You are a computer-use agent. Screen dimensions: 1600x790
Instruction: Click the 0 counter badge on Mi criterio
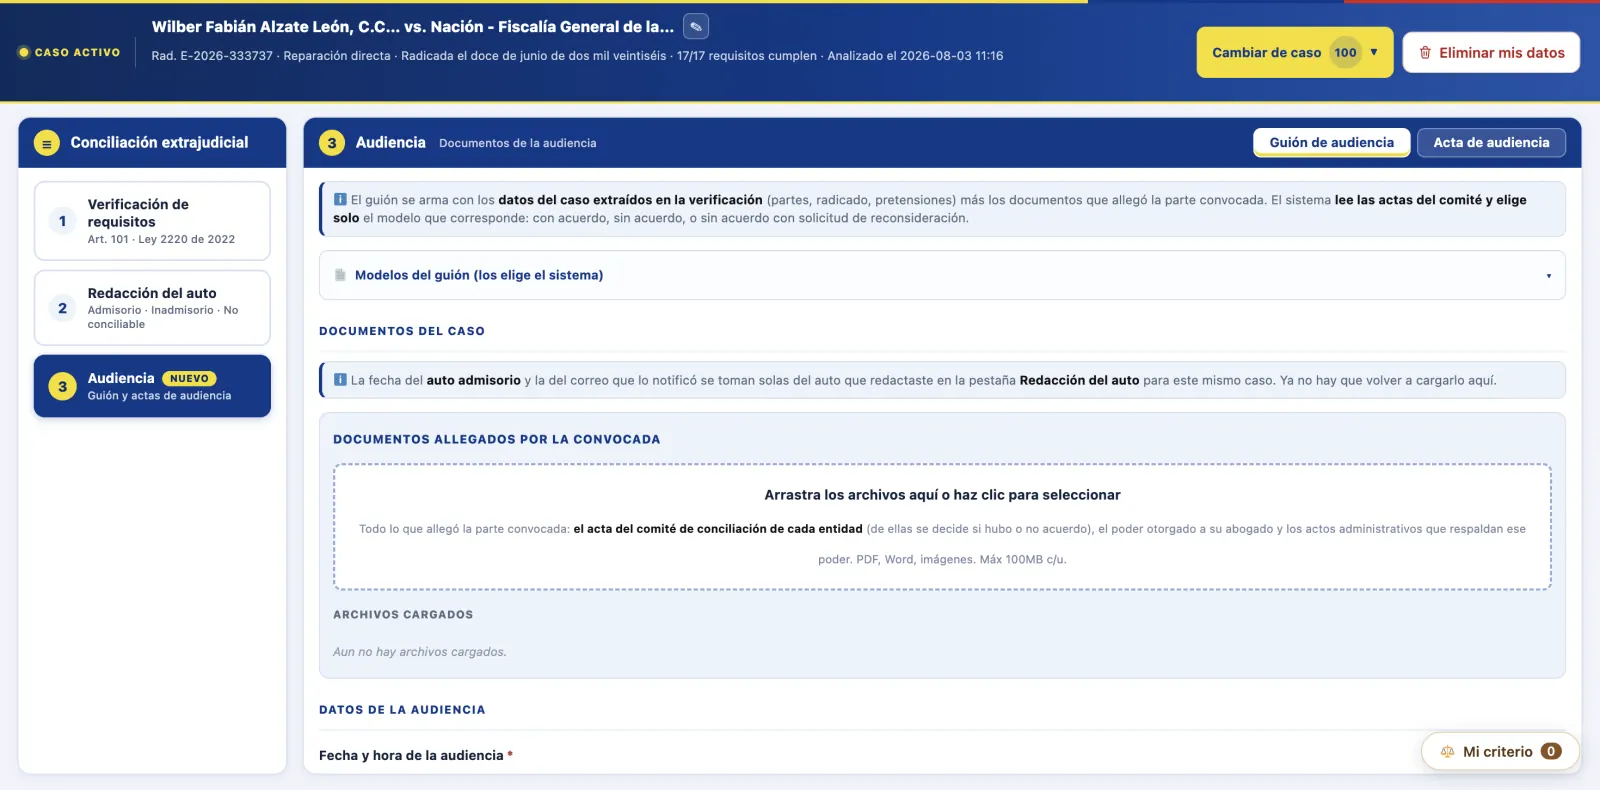tap(1551, 752)
